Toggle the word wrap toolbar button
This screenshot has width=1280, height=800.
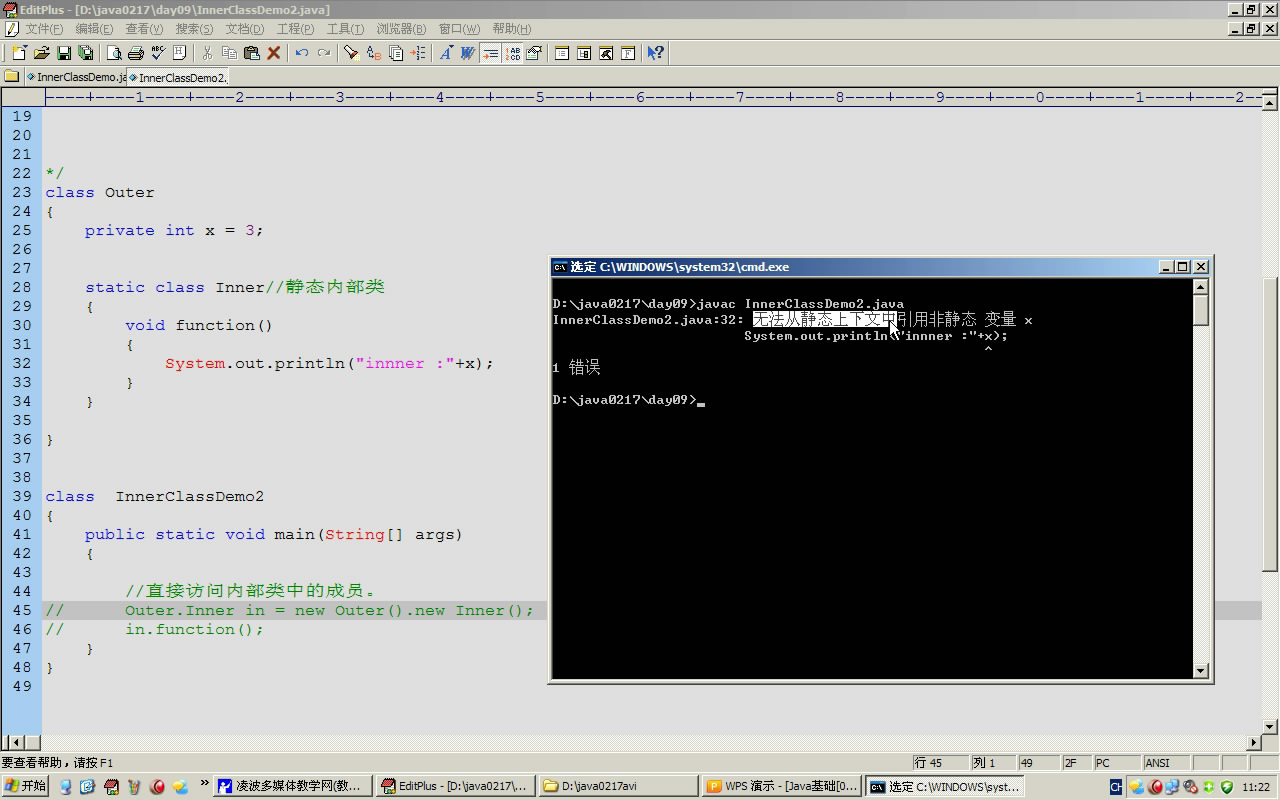[490, 53]
